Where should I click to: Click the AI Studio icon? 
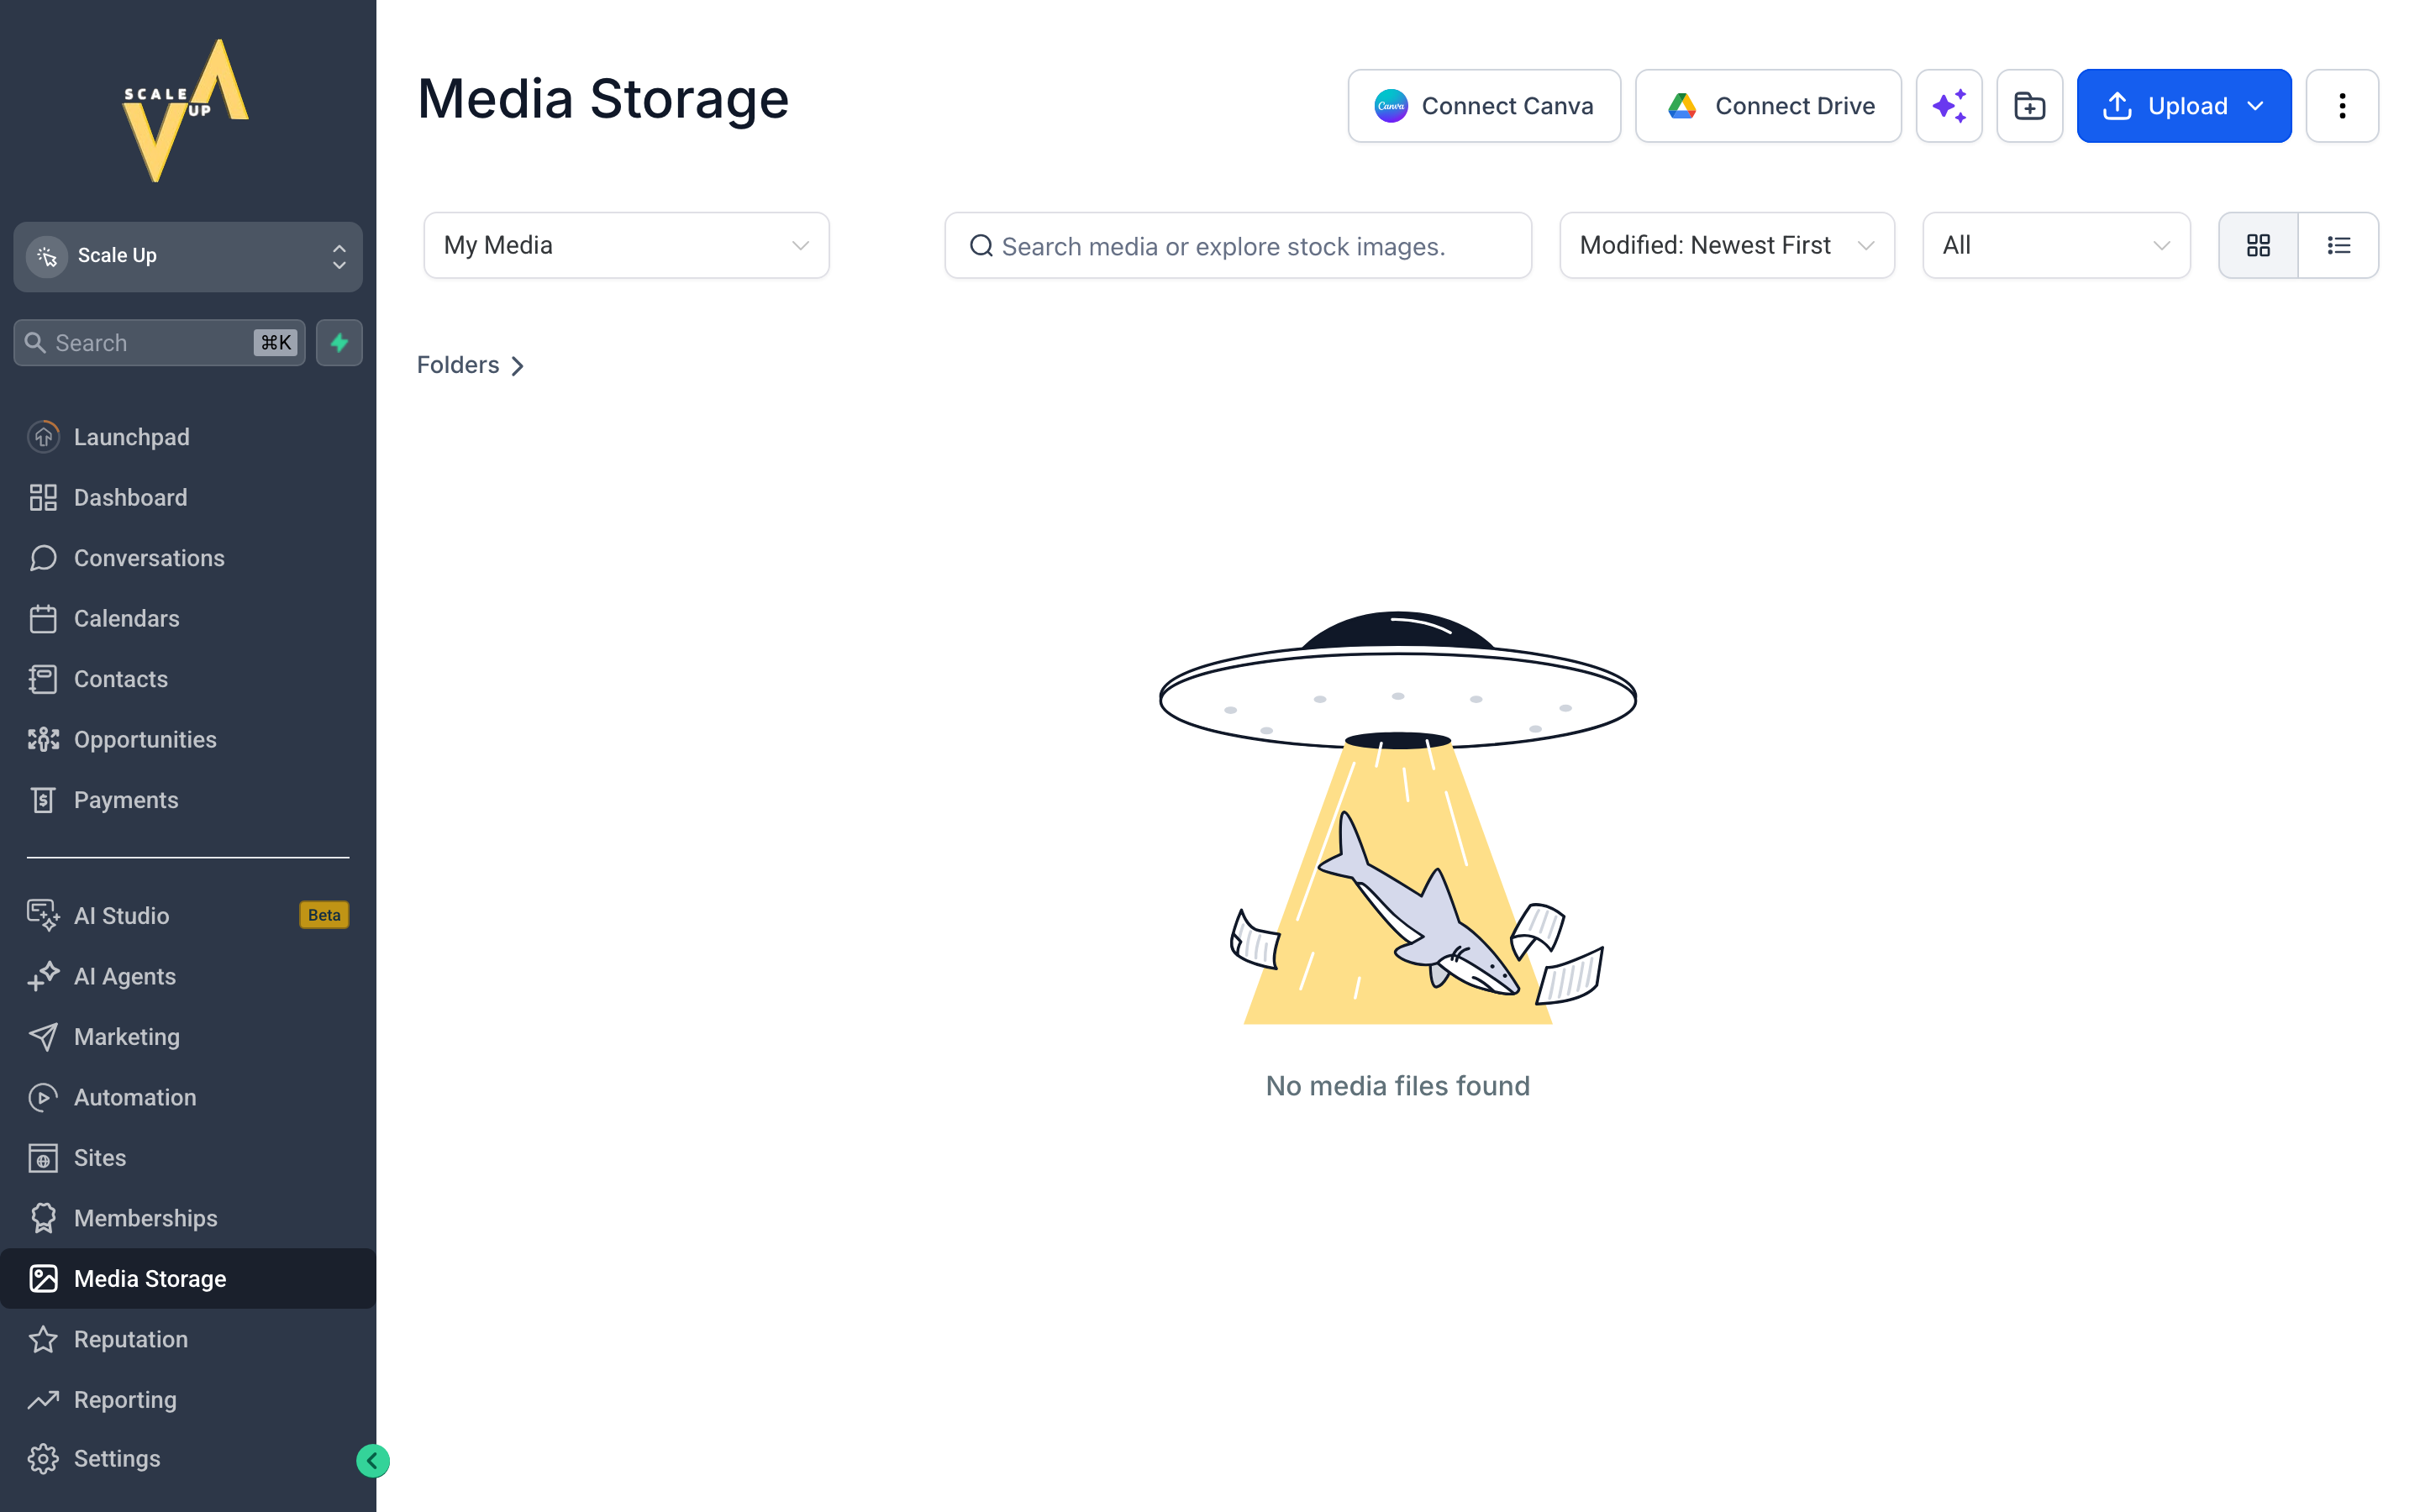(43, 915)
